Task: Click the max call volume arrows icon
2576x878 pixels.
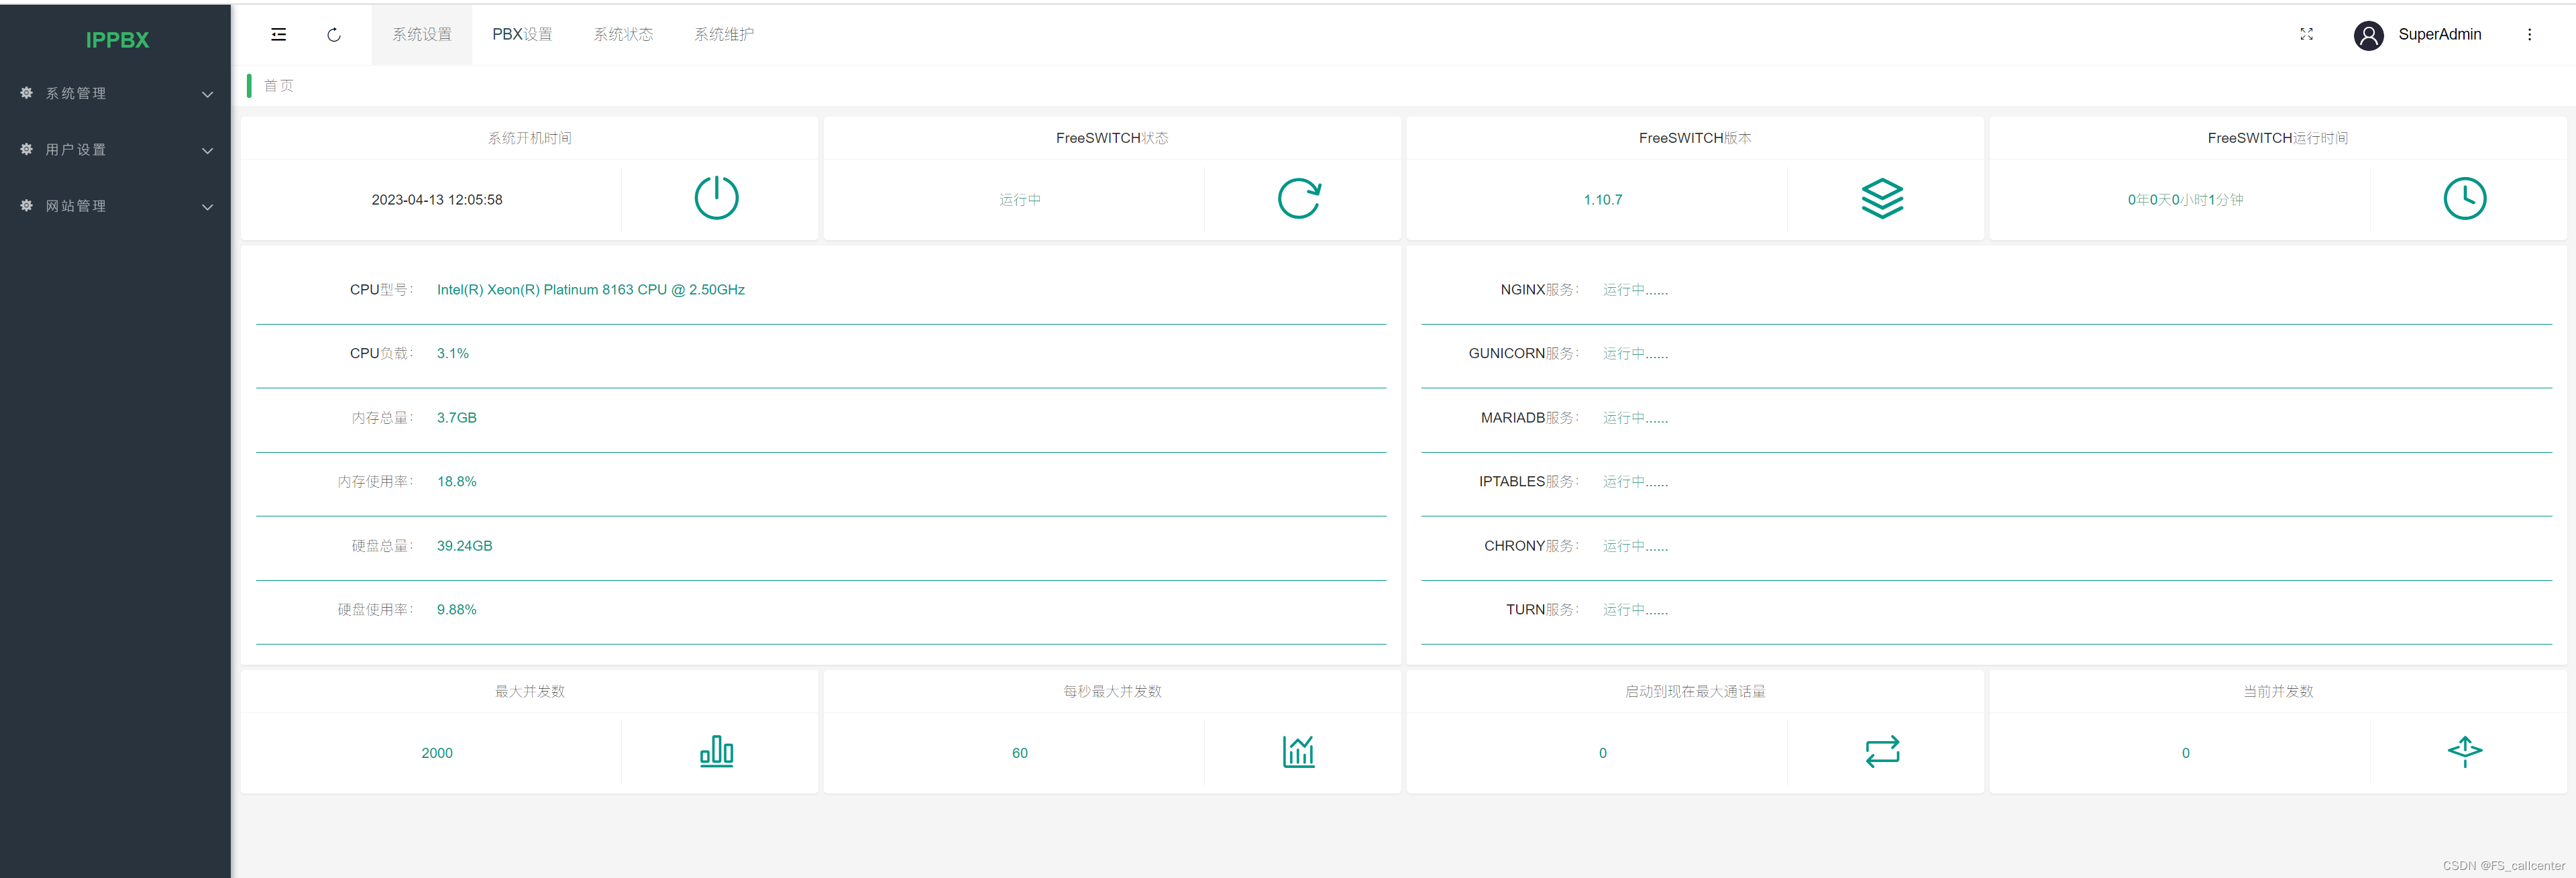Action: click(x=1882, y=751)
